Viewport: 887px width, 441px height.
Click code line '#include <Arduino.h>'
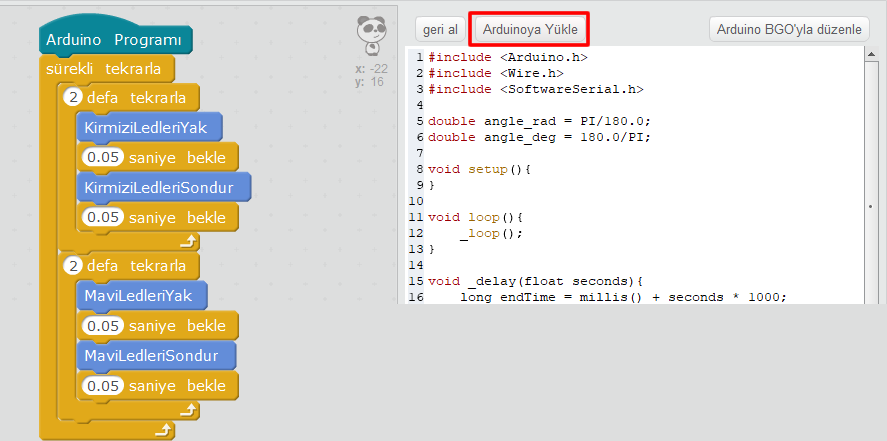click(508, 57)
